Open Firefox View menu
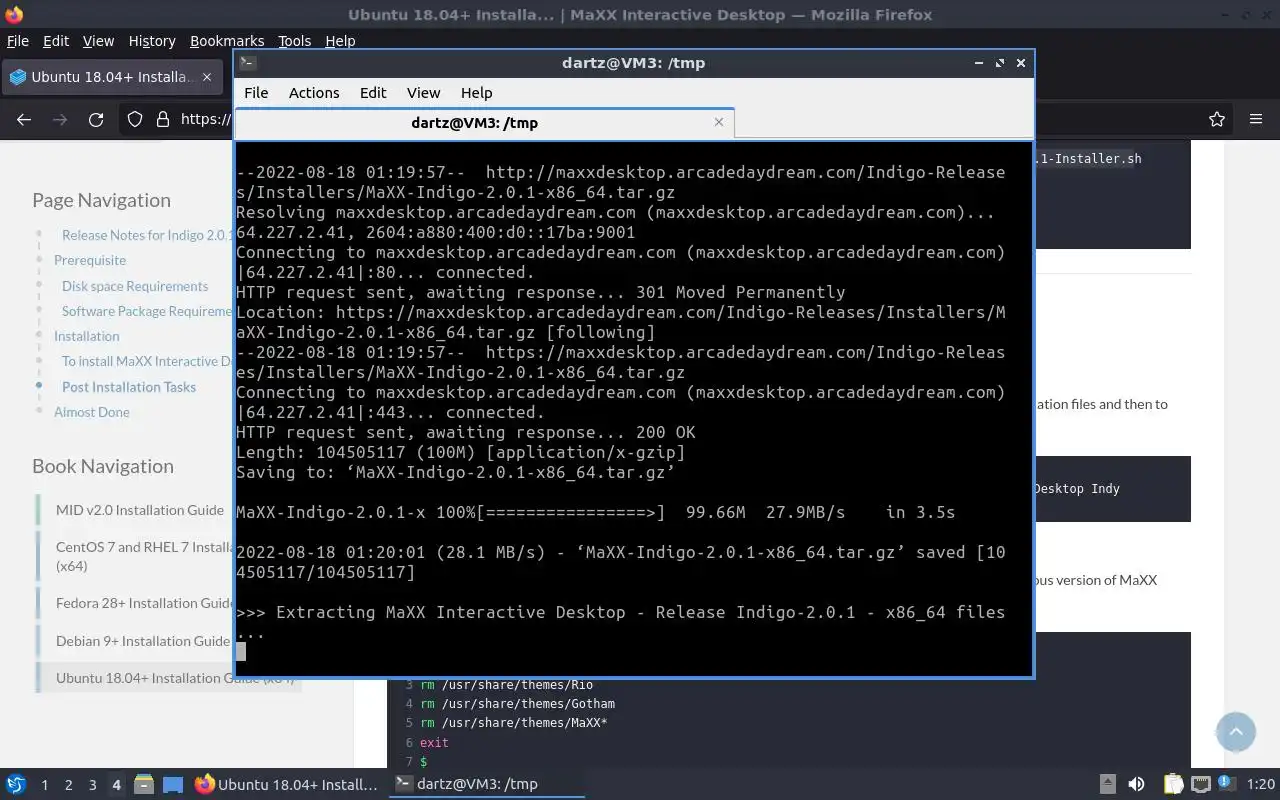The image size is (1280, 800). coord(98,41)
